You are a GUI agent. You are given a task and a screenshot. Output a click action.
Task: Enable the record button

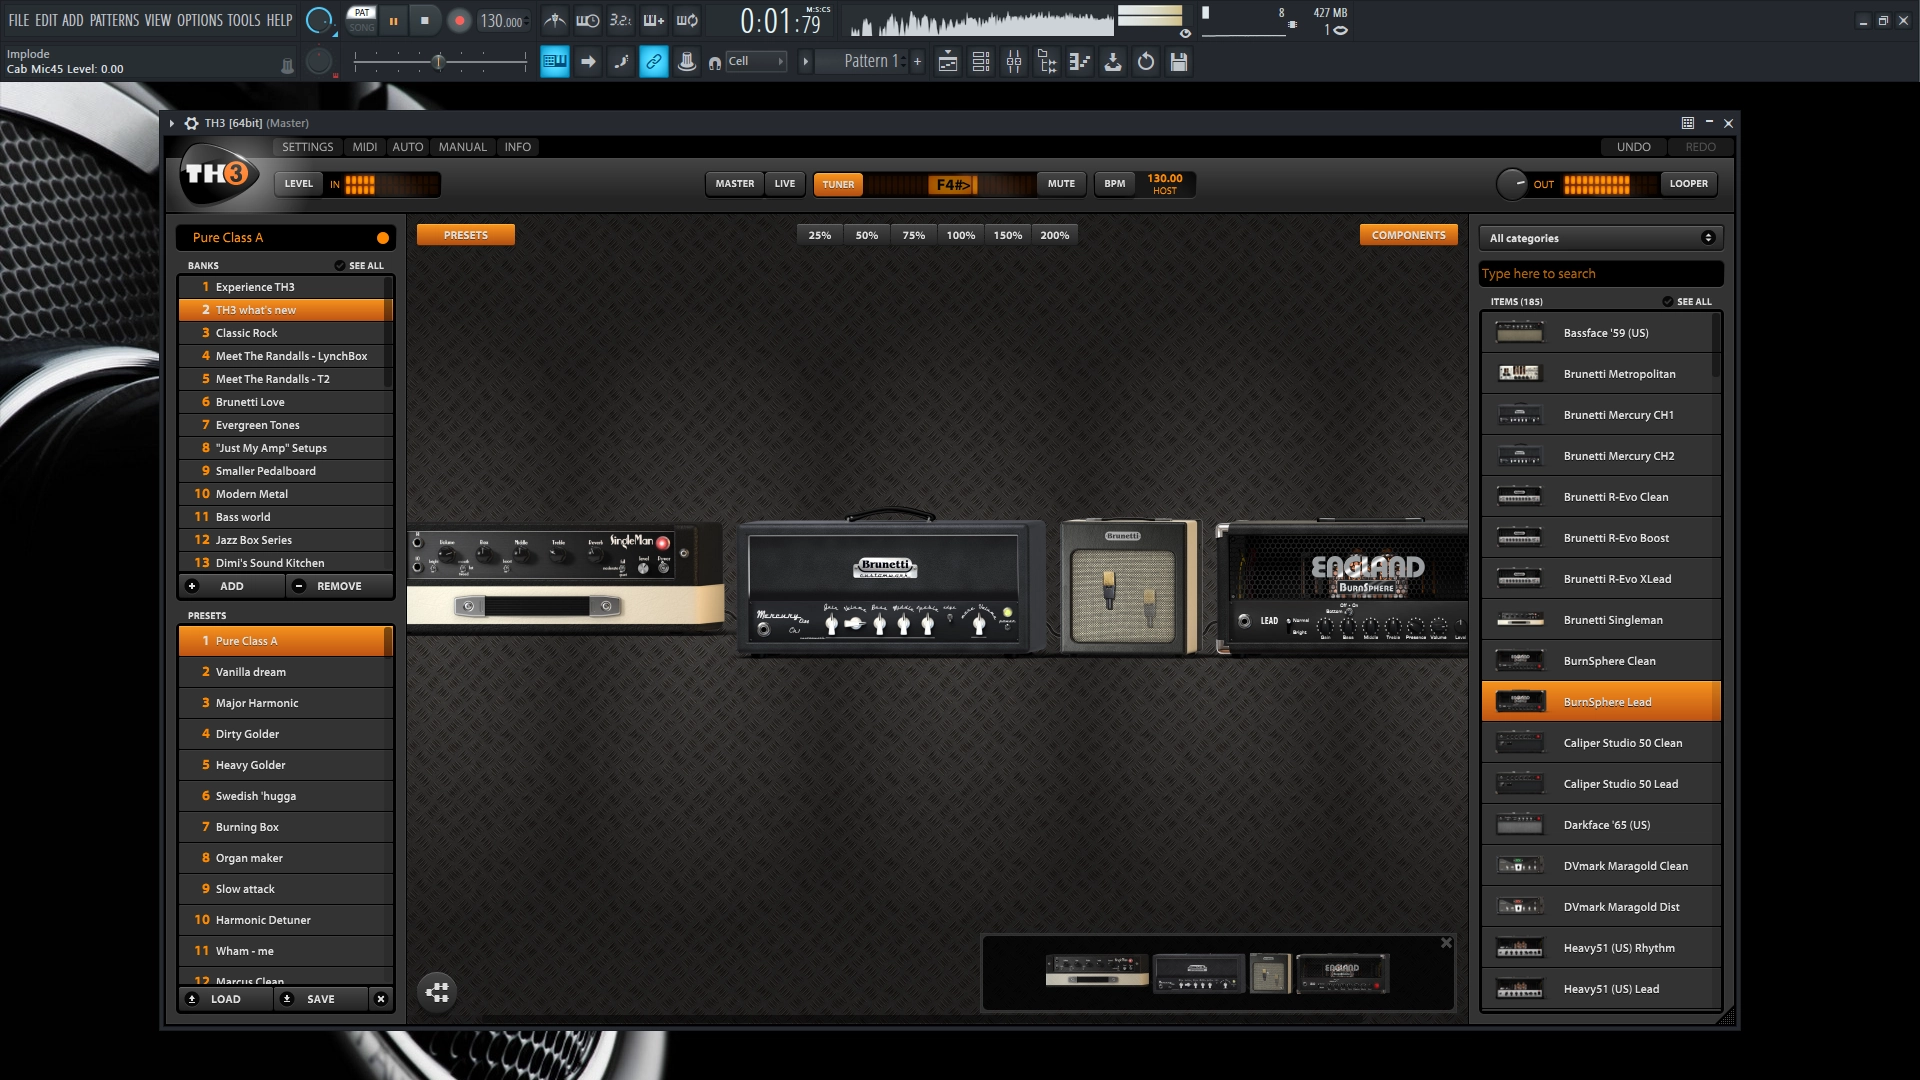coord(459,20)
